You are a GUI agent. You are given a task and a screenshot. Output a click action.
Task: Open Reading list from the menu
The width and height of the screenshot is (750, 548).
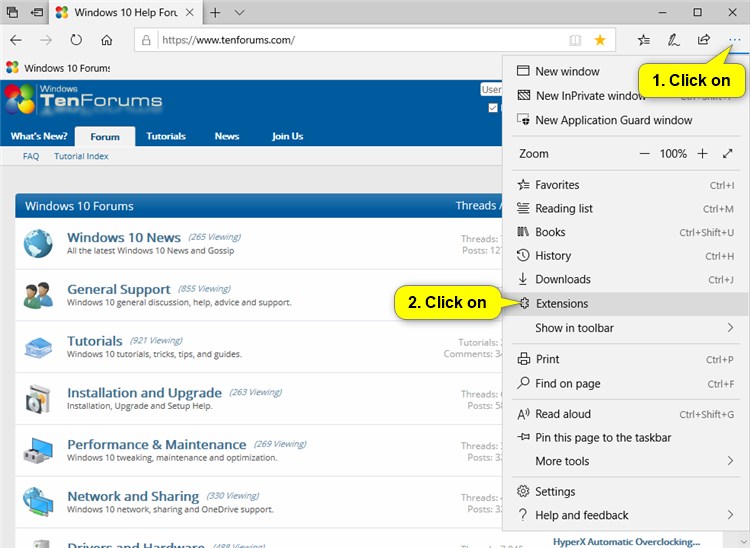pyautogui.click(x=625, y=208)
